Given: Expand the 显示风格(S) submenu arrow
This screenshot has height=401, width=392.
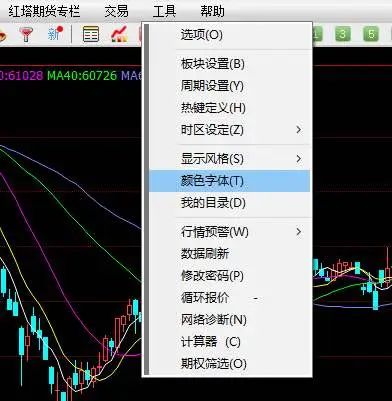Looking at the screenshot, I should (299, 159).
